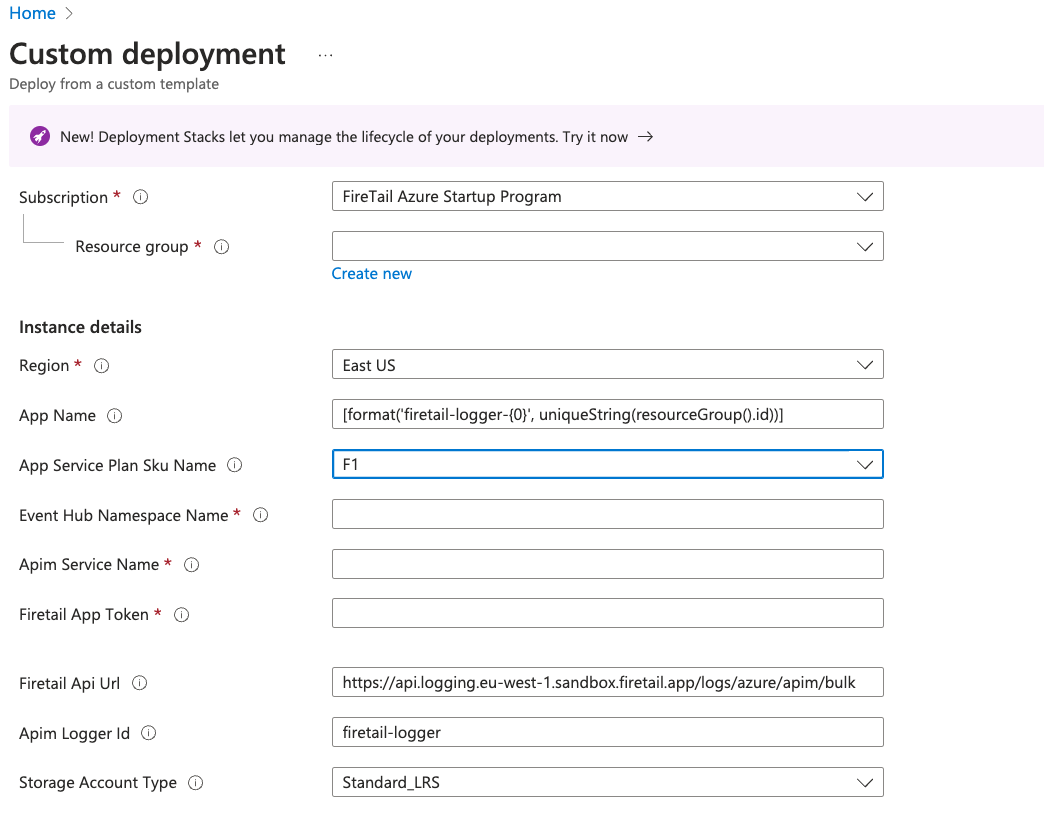Click info icon next to App Name
1044x838 pixels.
(114, 416)
